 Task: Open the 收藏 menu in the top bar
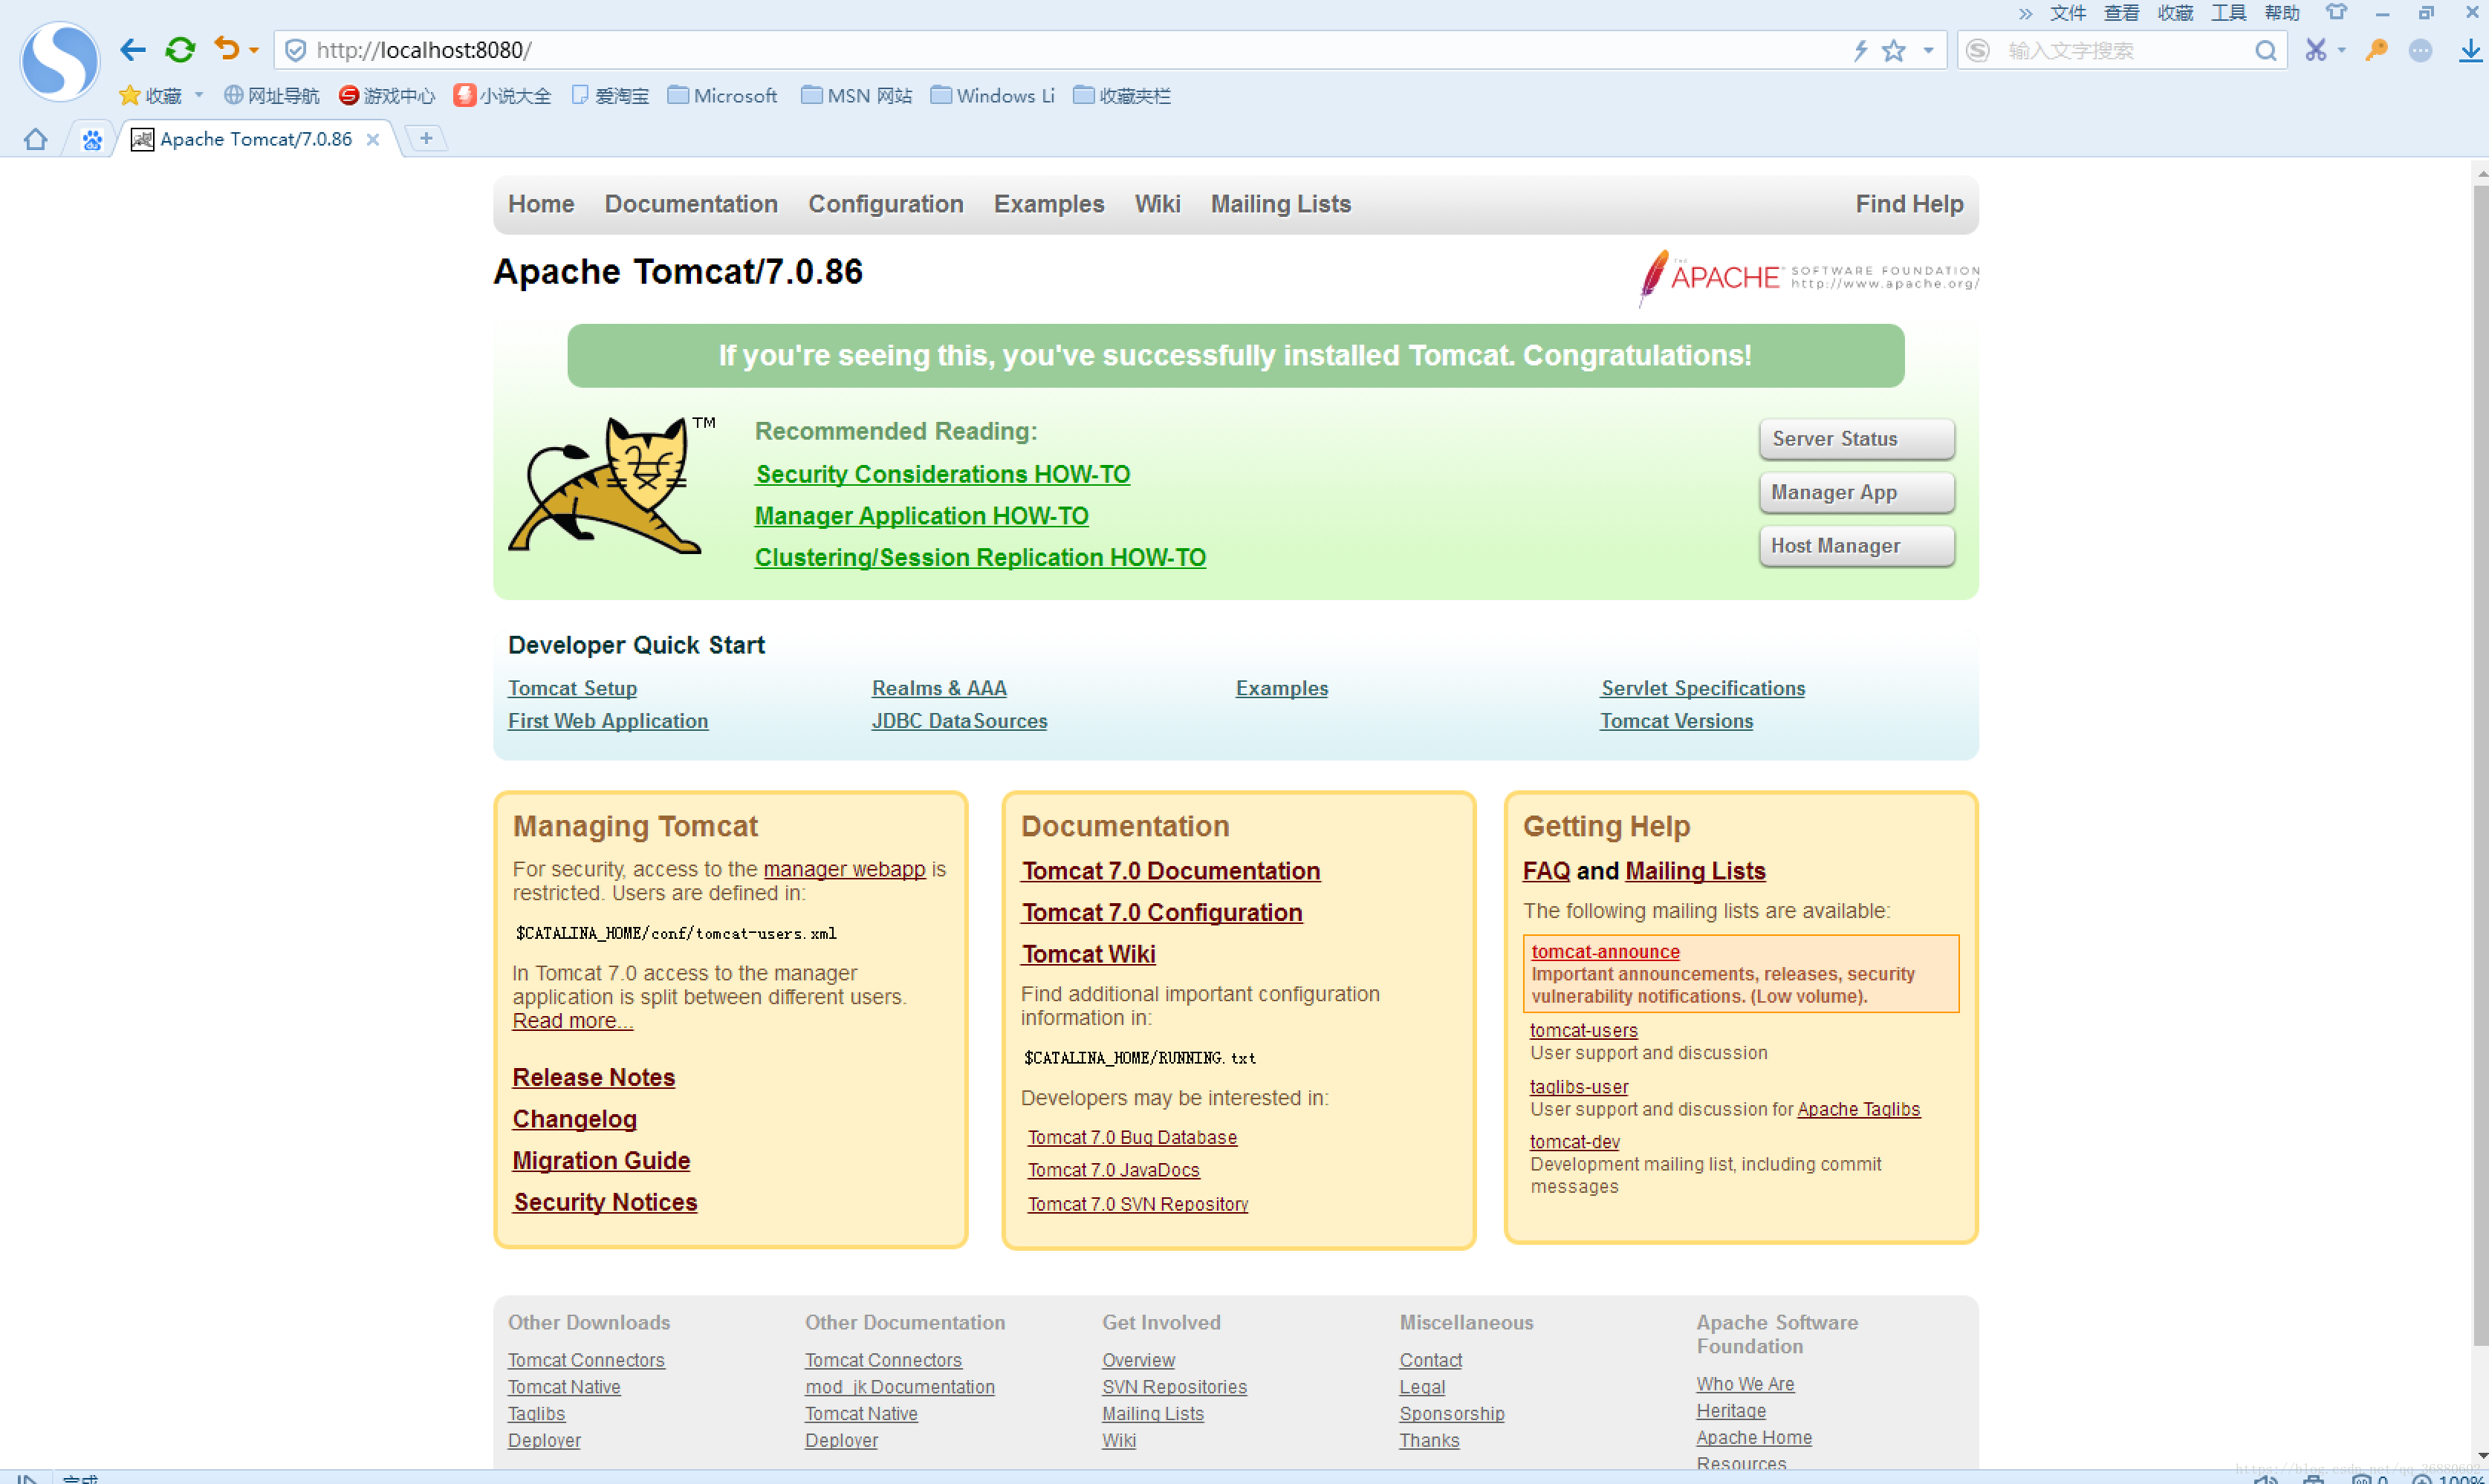coord(2175,13)
